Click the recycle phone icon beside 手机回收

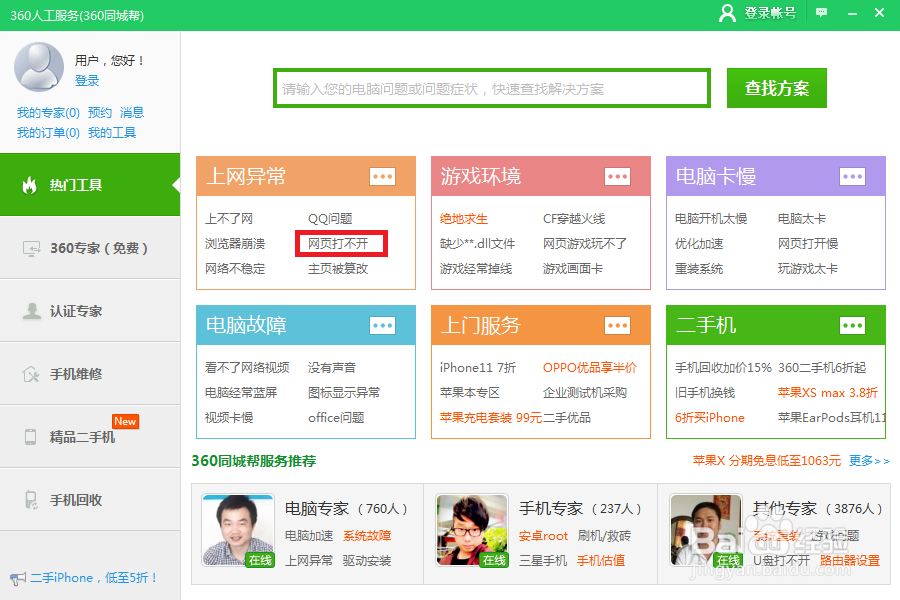pyautogui.click(x=31, y=500)
